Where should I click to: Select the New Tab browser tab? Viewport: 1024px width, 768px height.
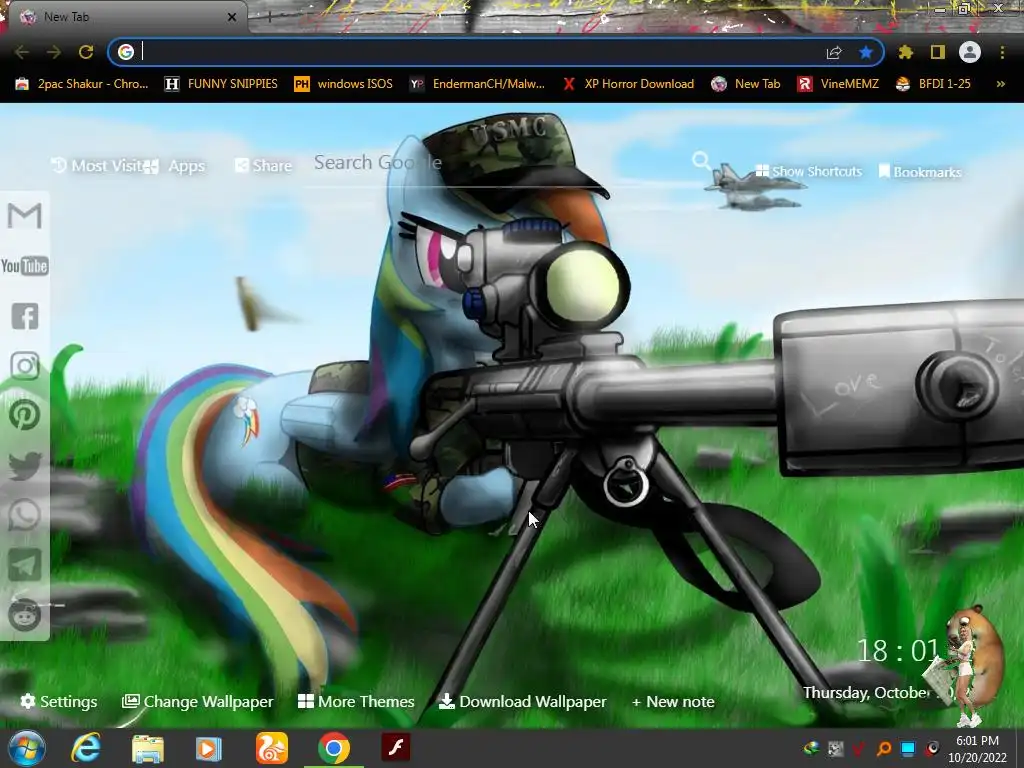(x=124, y=17)
